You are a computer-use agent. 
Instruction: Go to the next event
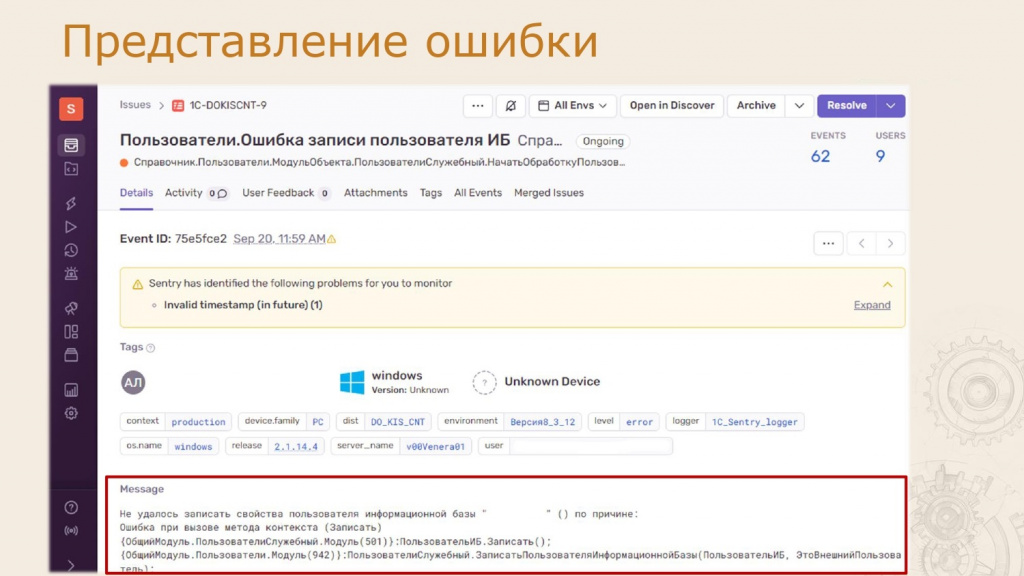[x=891, y=244]
